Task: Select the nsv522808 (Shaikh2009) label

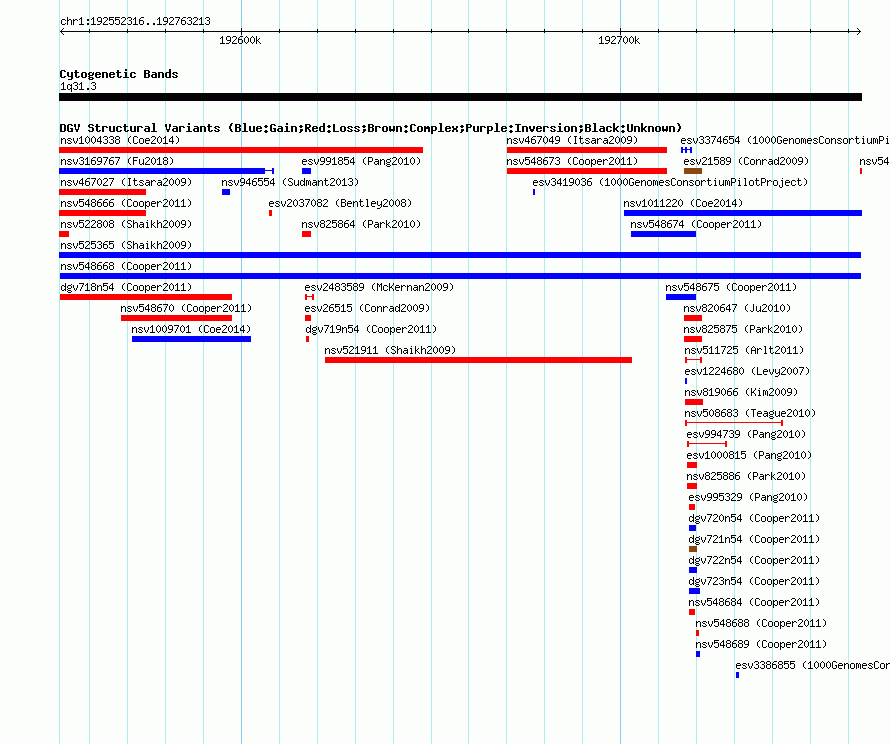Action: (126, 224)
